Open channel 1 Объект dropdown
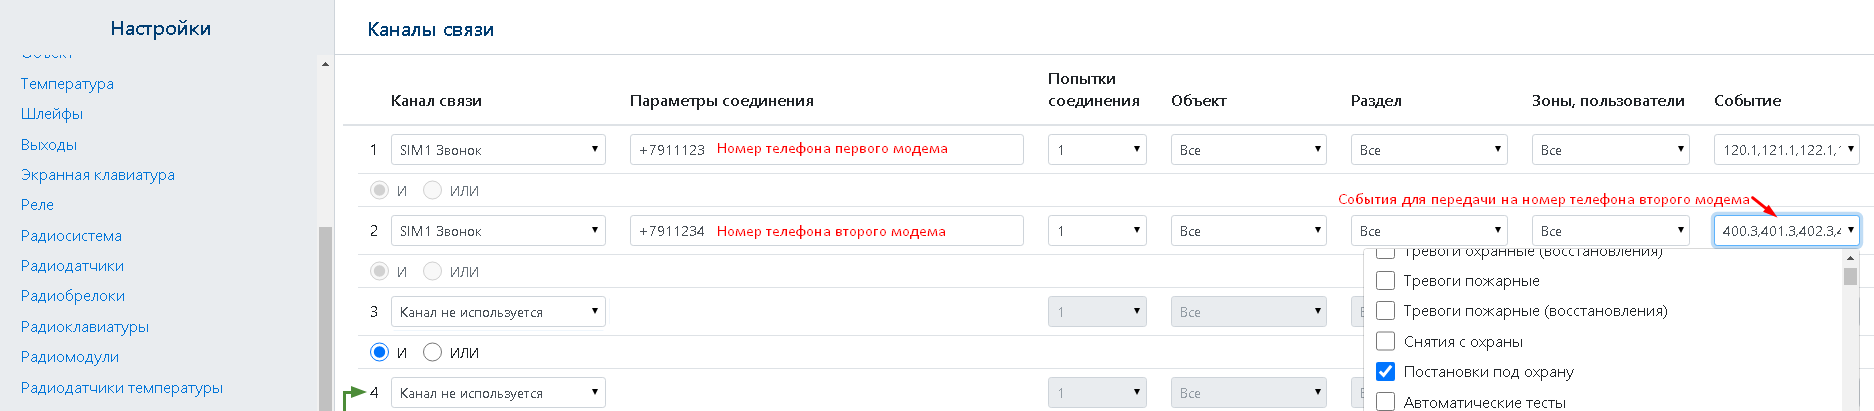 (x=1249, y=149)
